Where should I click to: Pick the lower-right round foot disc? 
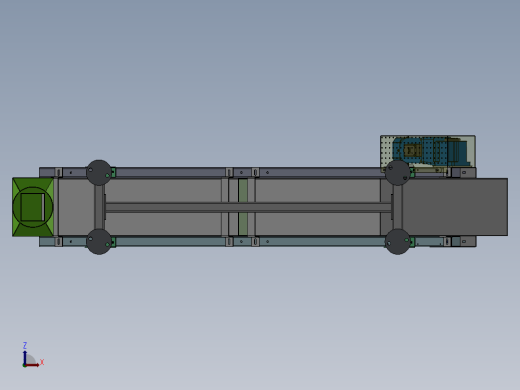(x=397, y=242)
